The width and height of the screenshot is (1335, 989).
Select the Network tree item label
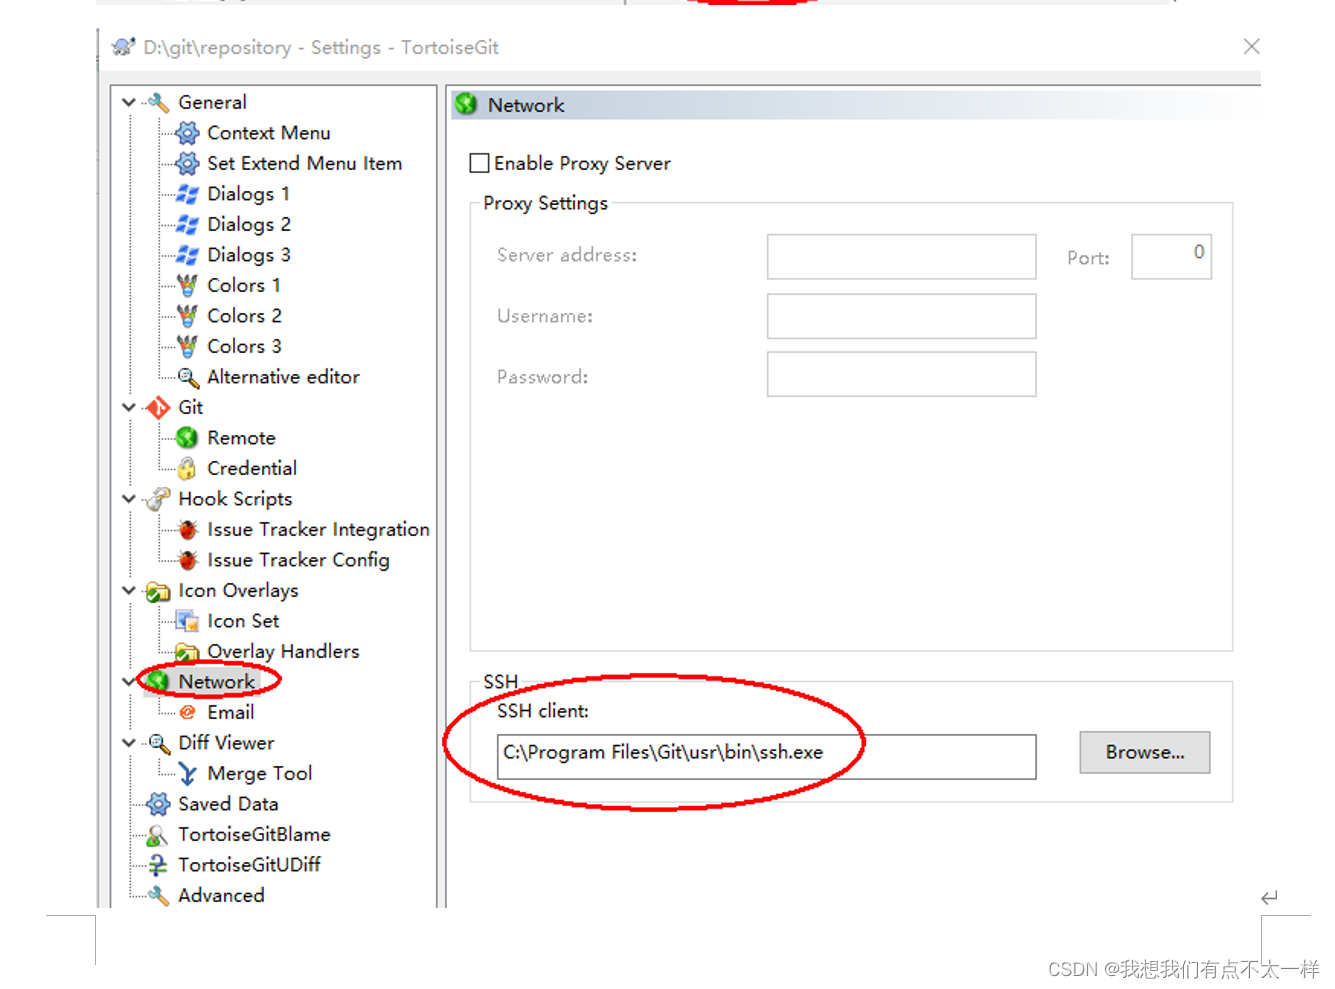coord(217,682)
